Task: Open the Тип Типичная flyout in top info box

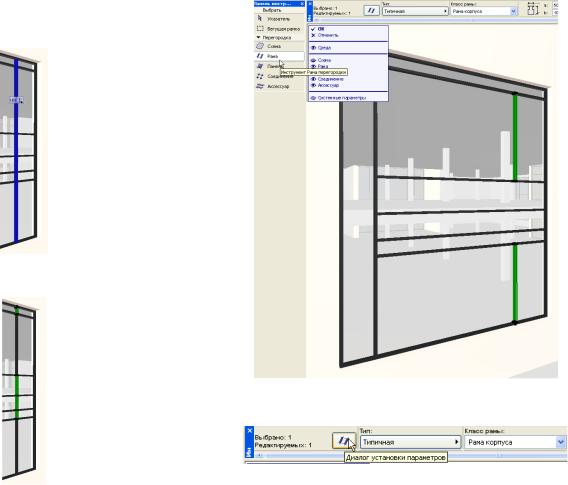Action: coord(415,11)
